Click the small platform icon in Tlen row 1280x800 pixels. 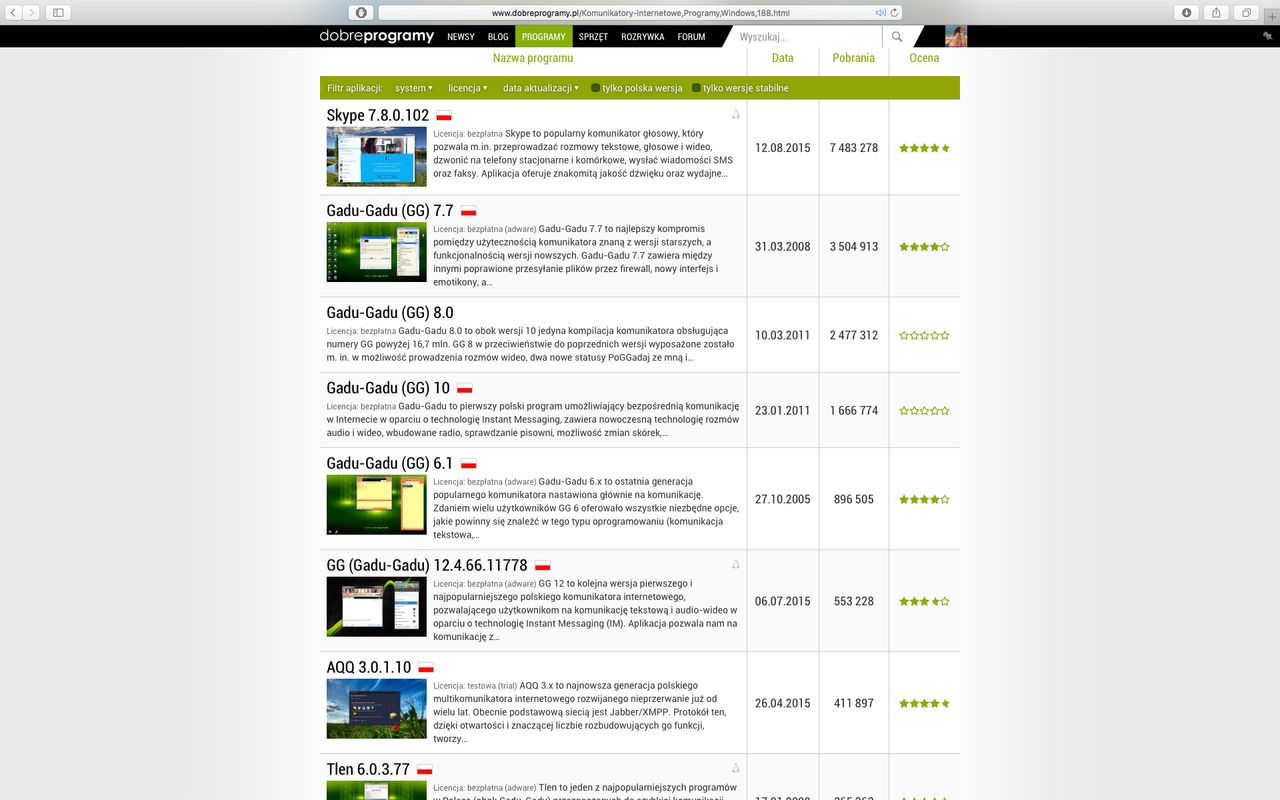point(735,769)
